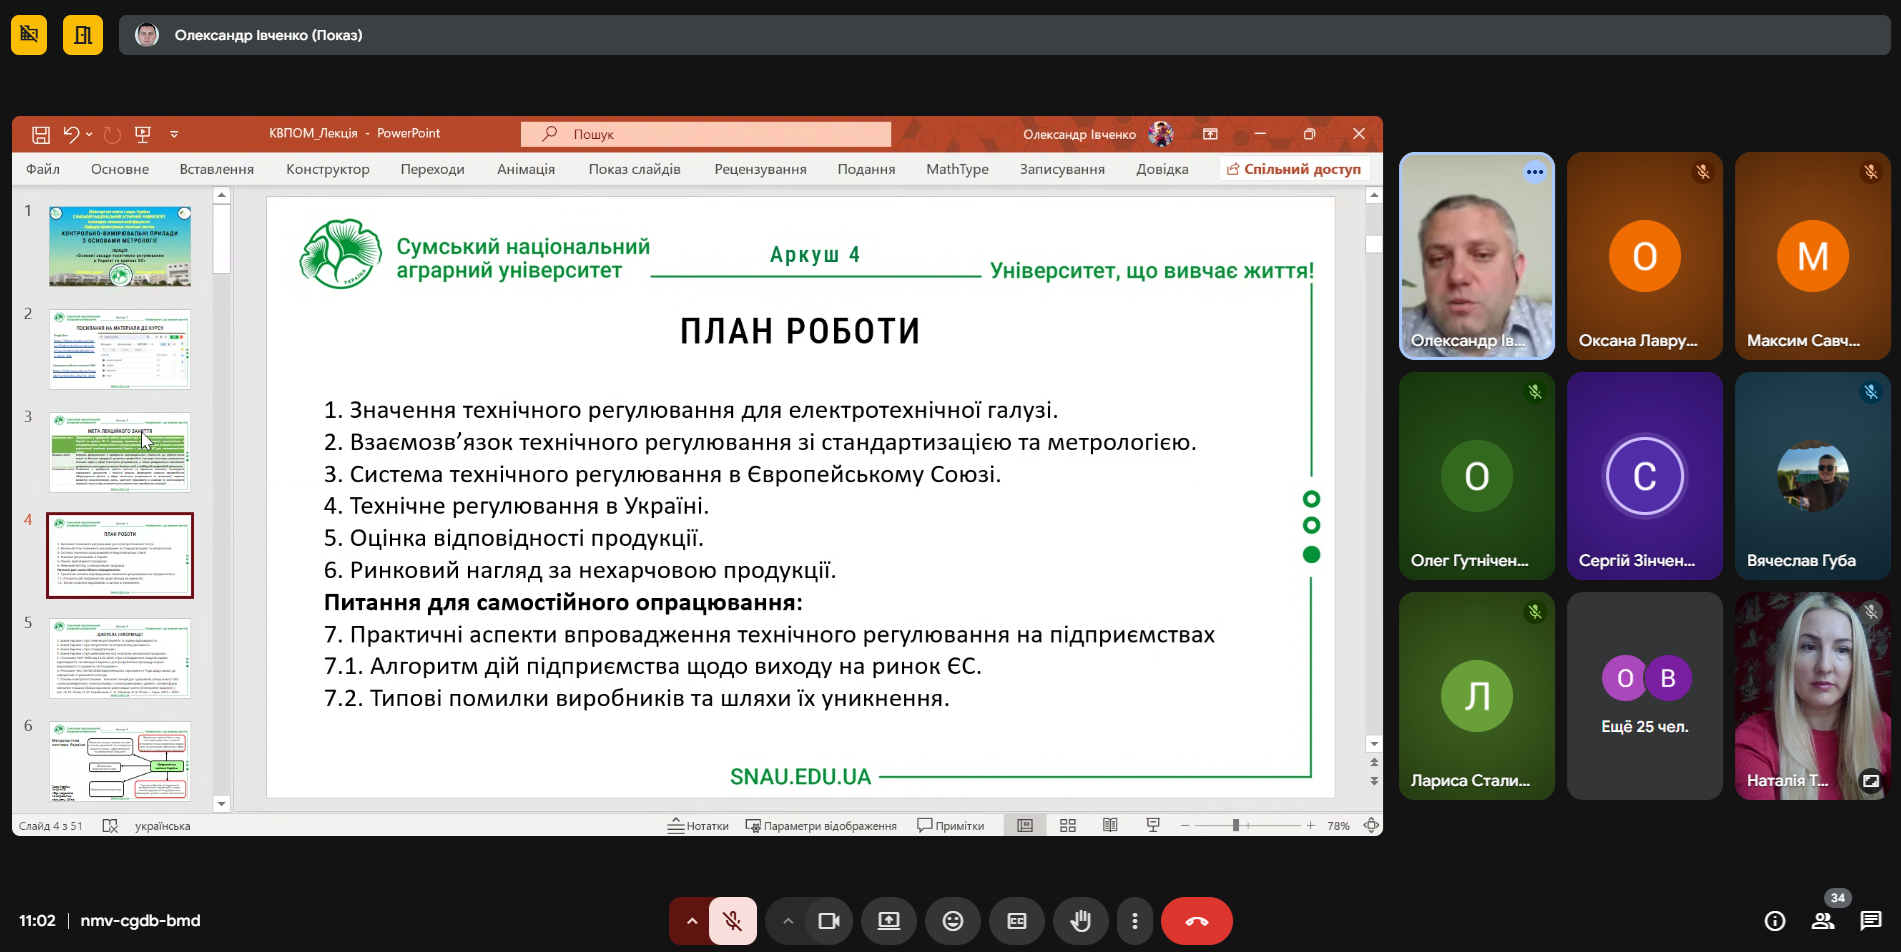The width and height of the screenshot is (1901, 952).
Task: Expand audio settings arrow beside microphone
Action: pyautogui.click(x=691, y=921)
